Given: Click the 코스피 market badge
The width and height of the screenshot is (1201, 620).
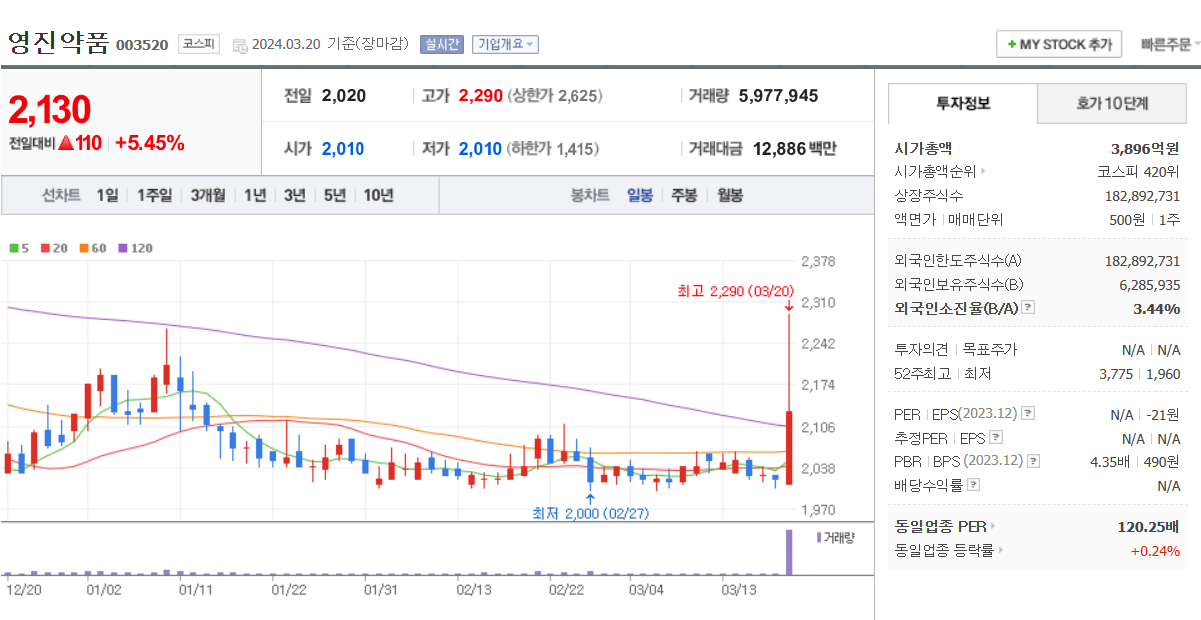Looking at the screenshot, I should (198, 44).
